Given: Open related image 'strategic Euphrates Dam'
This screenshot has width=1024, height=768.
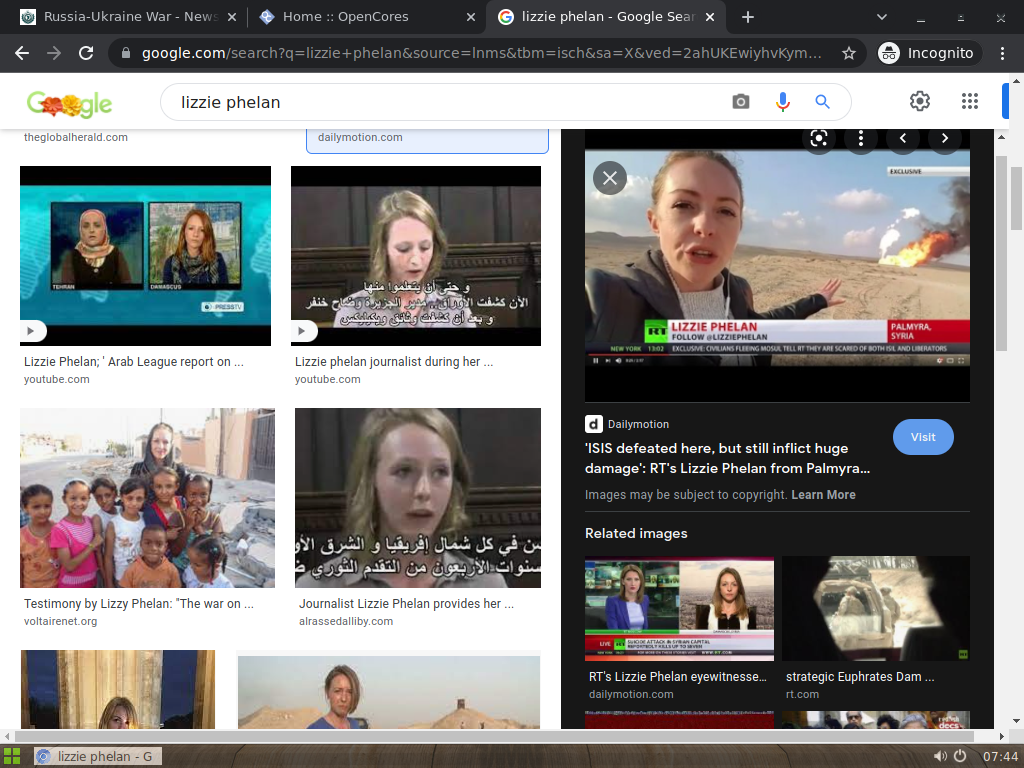Looking at the screenshot, I should click(876, 609).
